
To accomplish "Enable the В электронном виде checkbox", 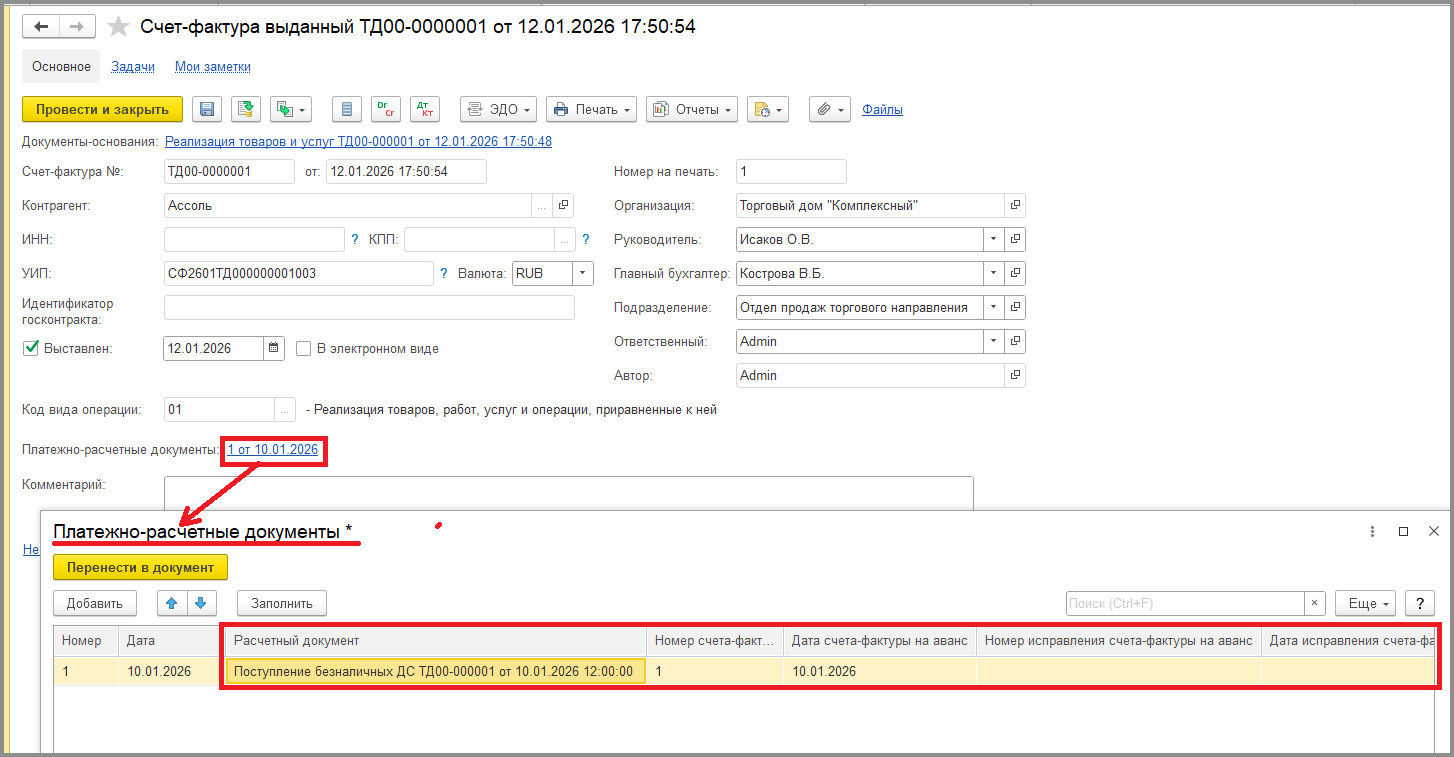I will (x=304, y=349).
